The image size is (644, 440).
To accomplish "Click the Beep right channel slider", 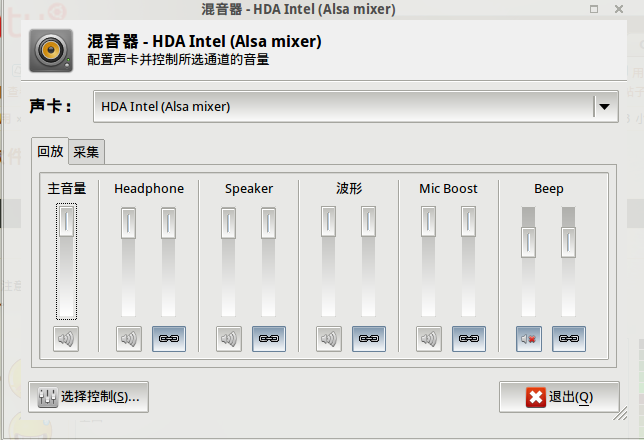I will (x=568, y=242).
